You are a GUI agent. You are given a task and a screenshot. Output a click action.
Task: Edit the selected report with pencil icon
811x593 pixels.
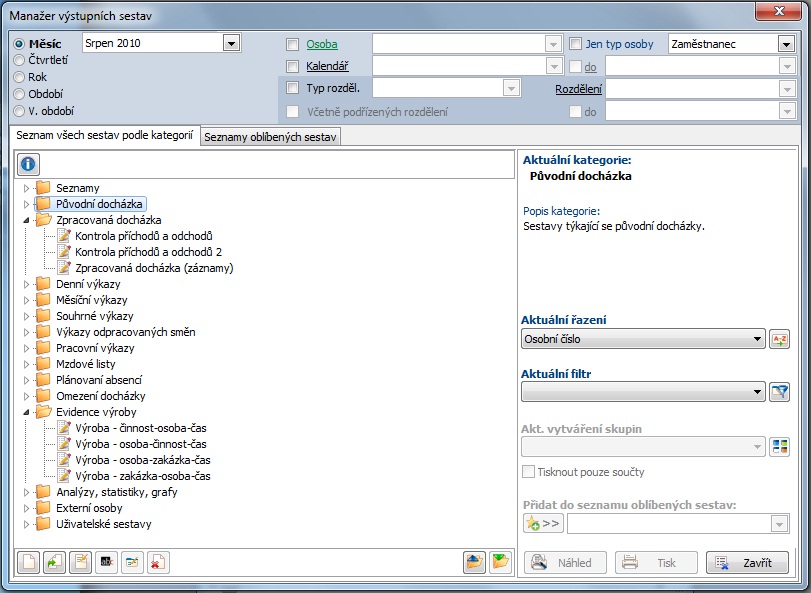coord(81,562)
